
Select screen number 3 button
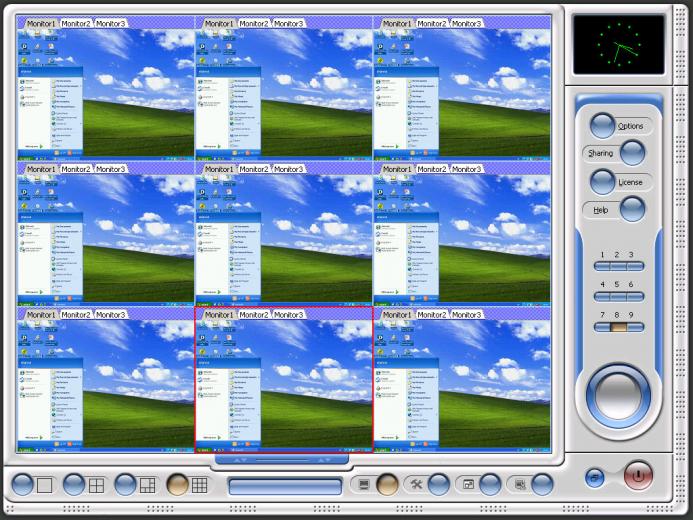point(635,266)
